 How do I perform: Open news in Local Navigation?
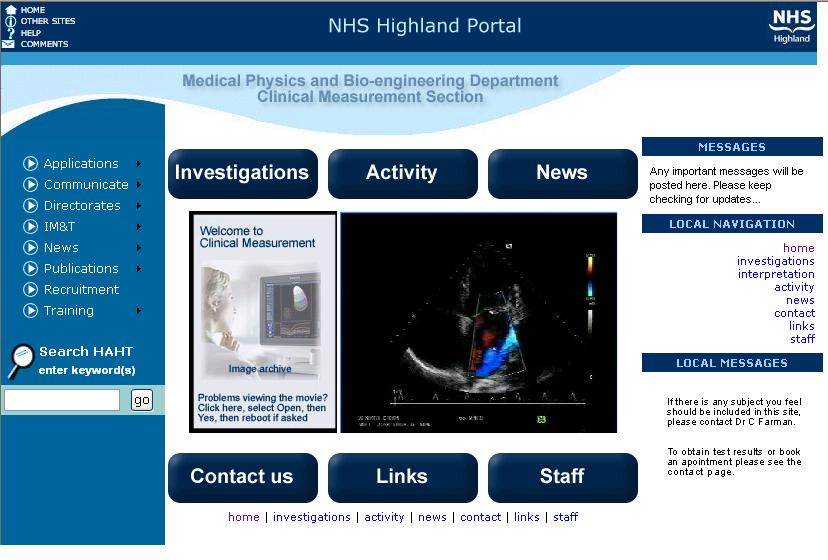click(x=800, y=300)
